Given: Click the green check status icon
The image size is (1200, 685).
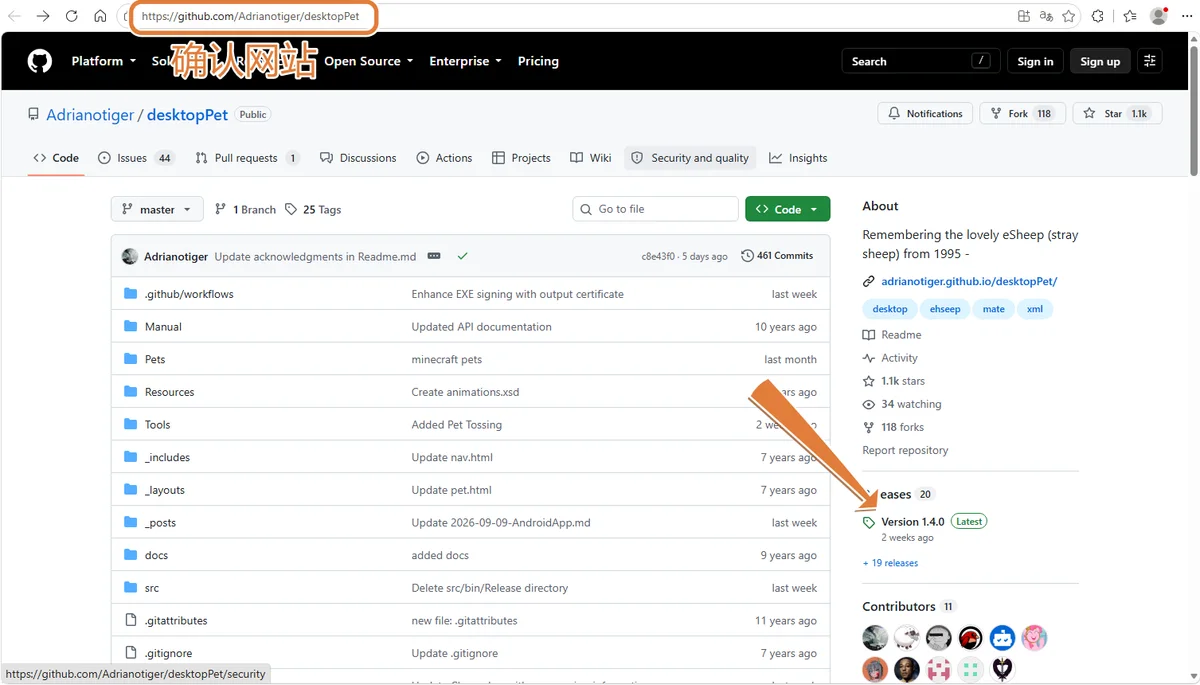Looking at the screenshot, I should [462, 256].
